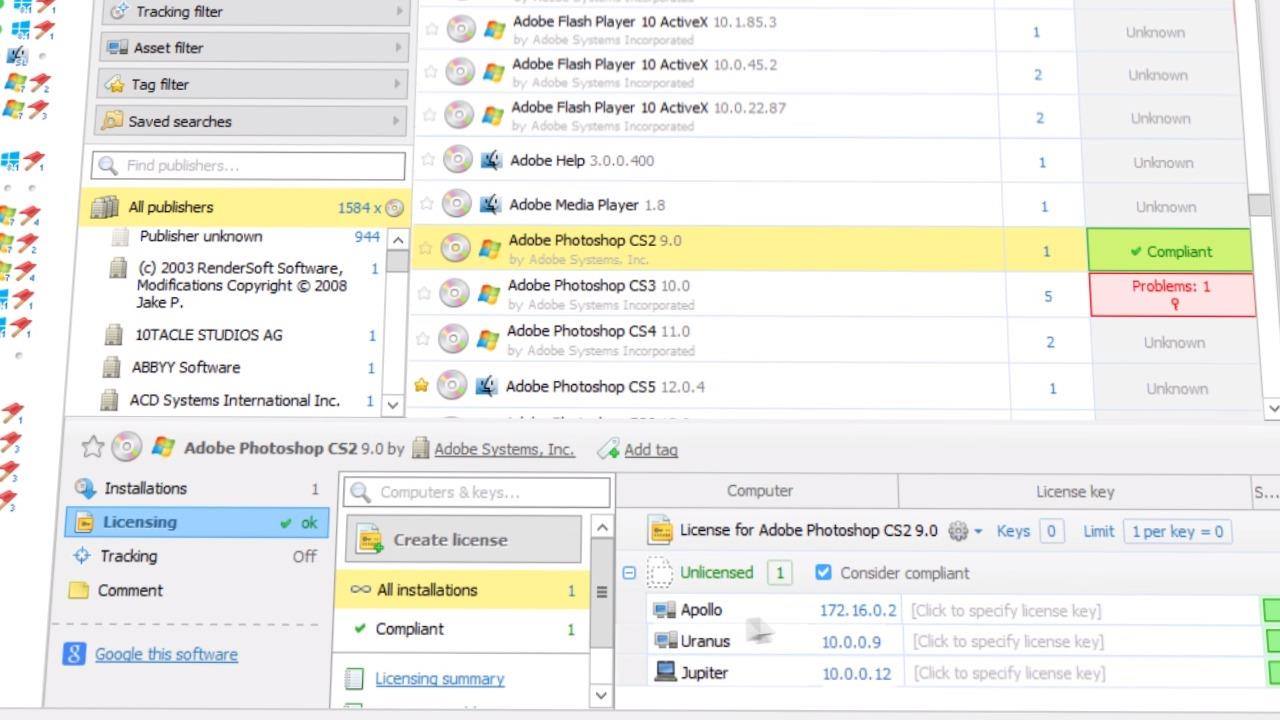The width and height of the screenshot is (1280, 720).
Task: Toggle favorite star for Adobe Photoshop CS4
Action: click(423, 339)
